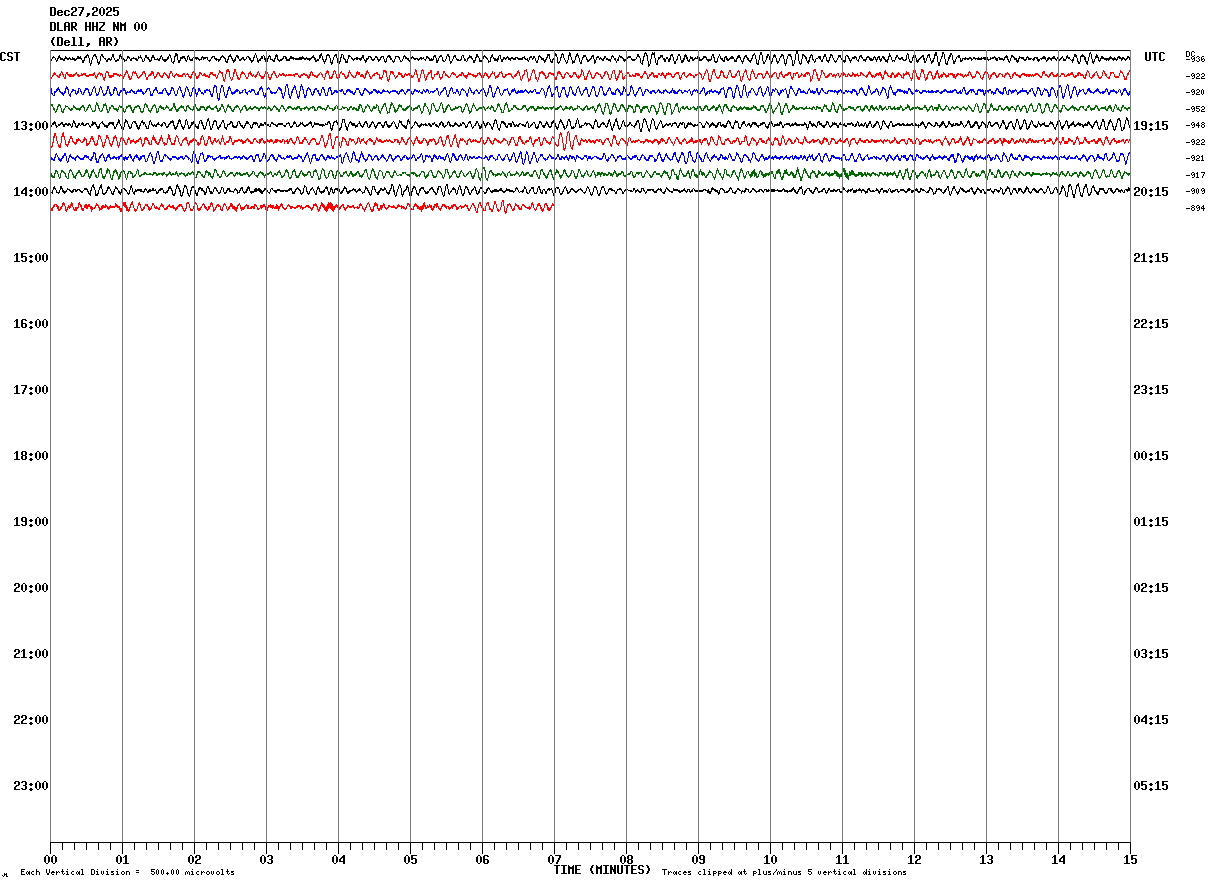Click the 20:00 CST time label
This screenshot has height=886, width=1210.
click(31, 588)
